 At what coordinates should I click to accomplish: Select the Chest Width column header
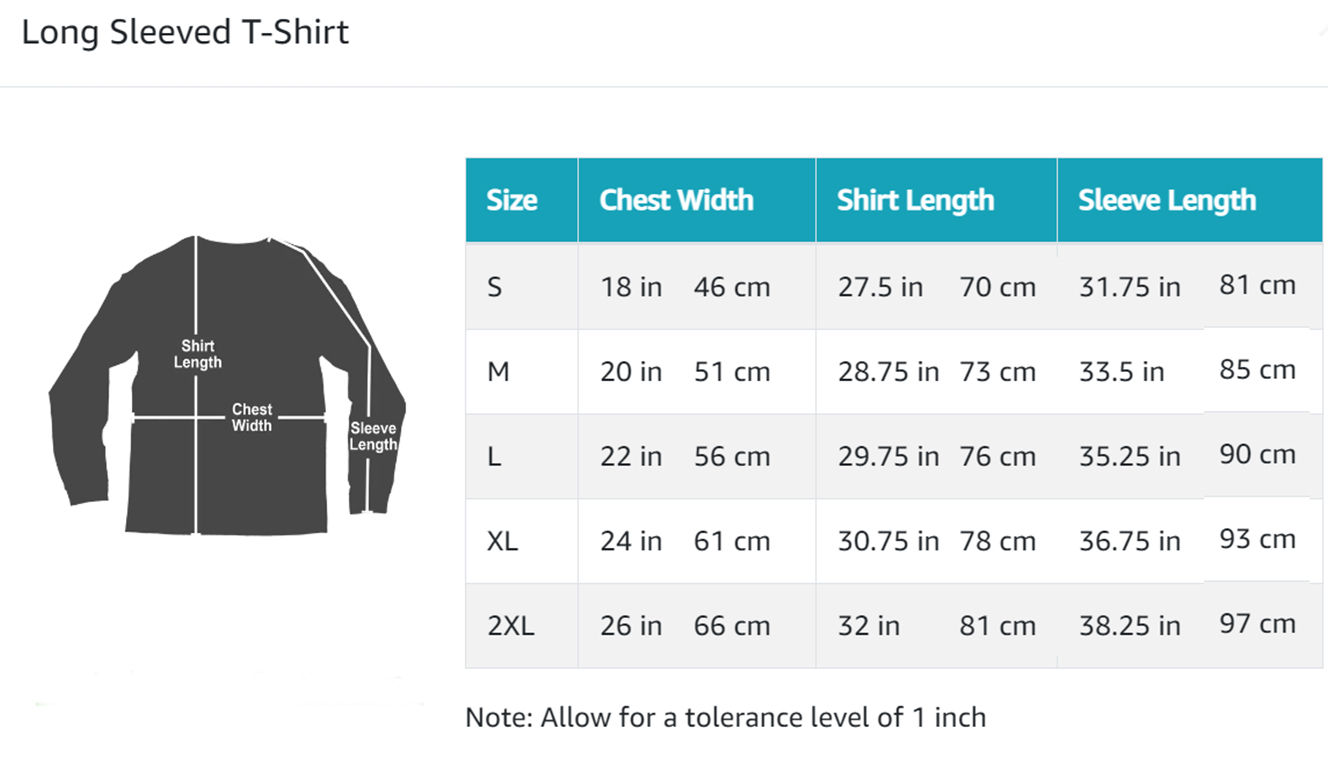pyautogui.click(x=676, y=200)
